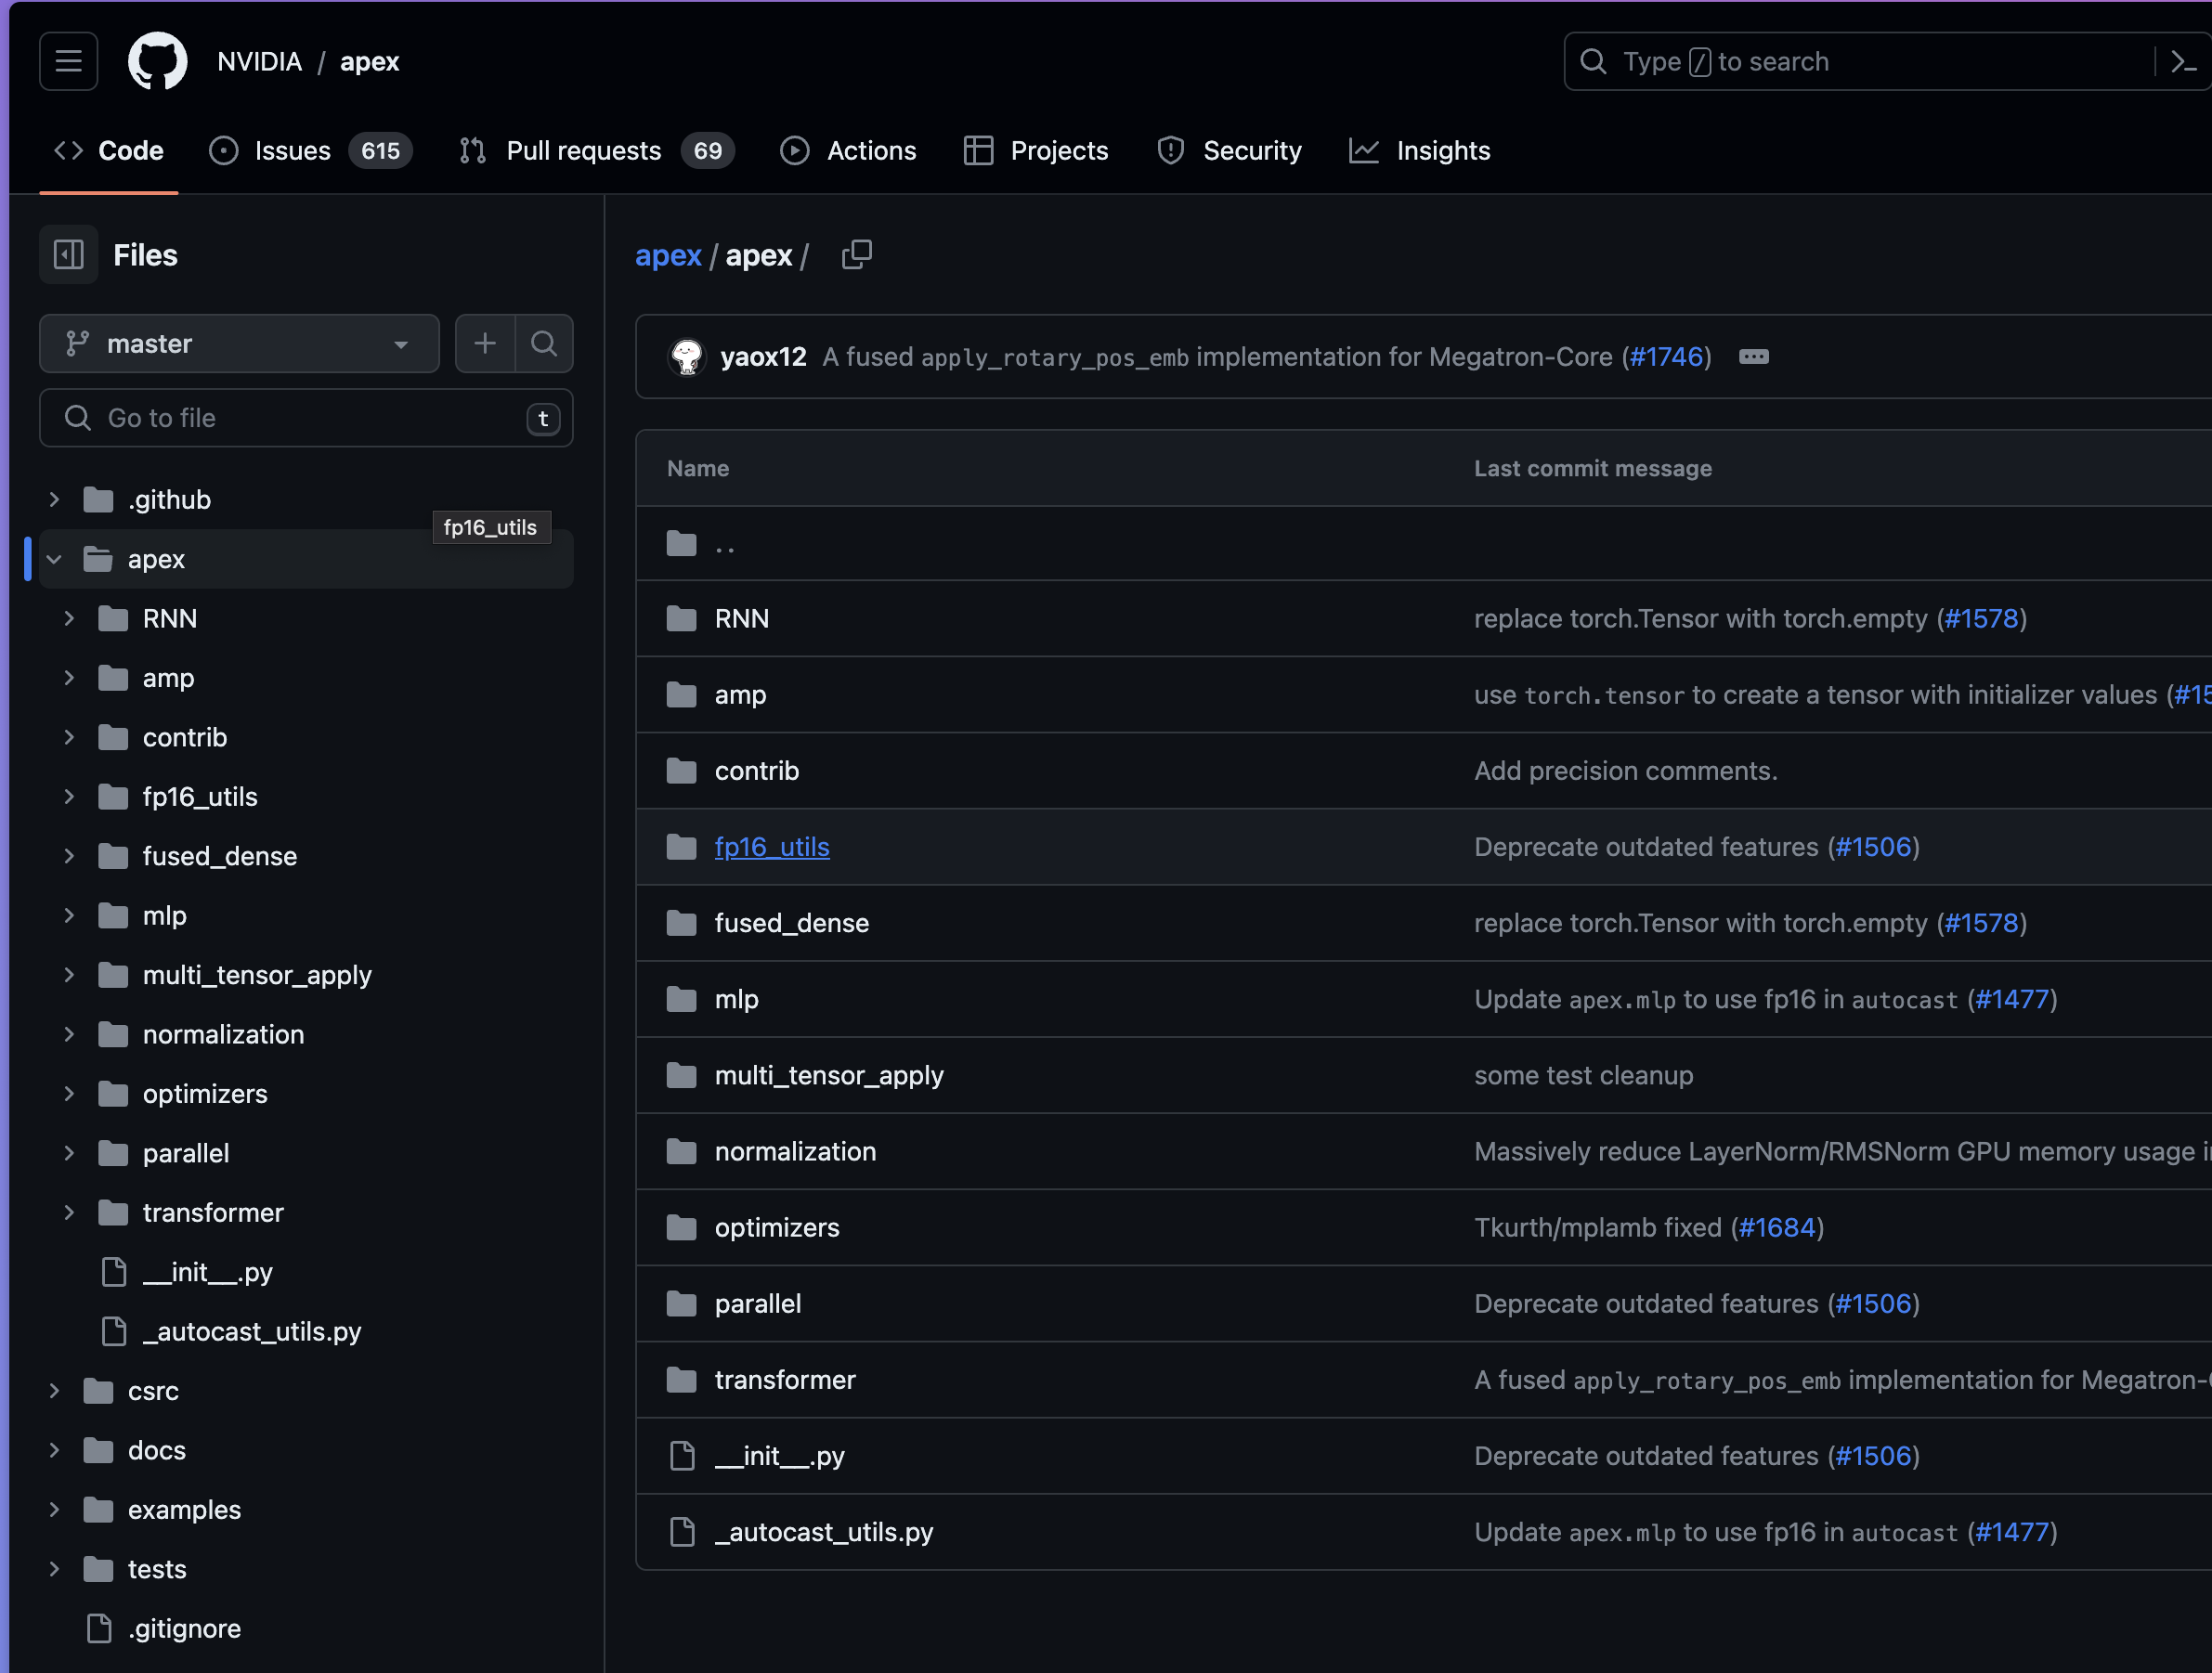Select __init__.py in the sidebar tree

point(207,1272)
